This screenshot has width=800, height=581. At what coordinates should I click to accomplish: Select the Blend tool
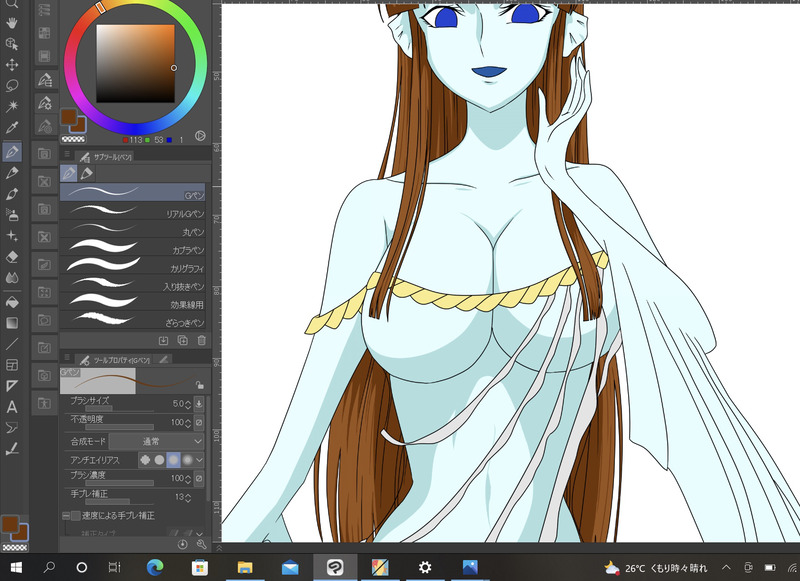pos(12,277)
